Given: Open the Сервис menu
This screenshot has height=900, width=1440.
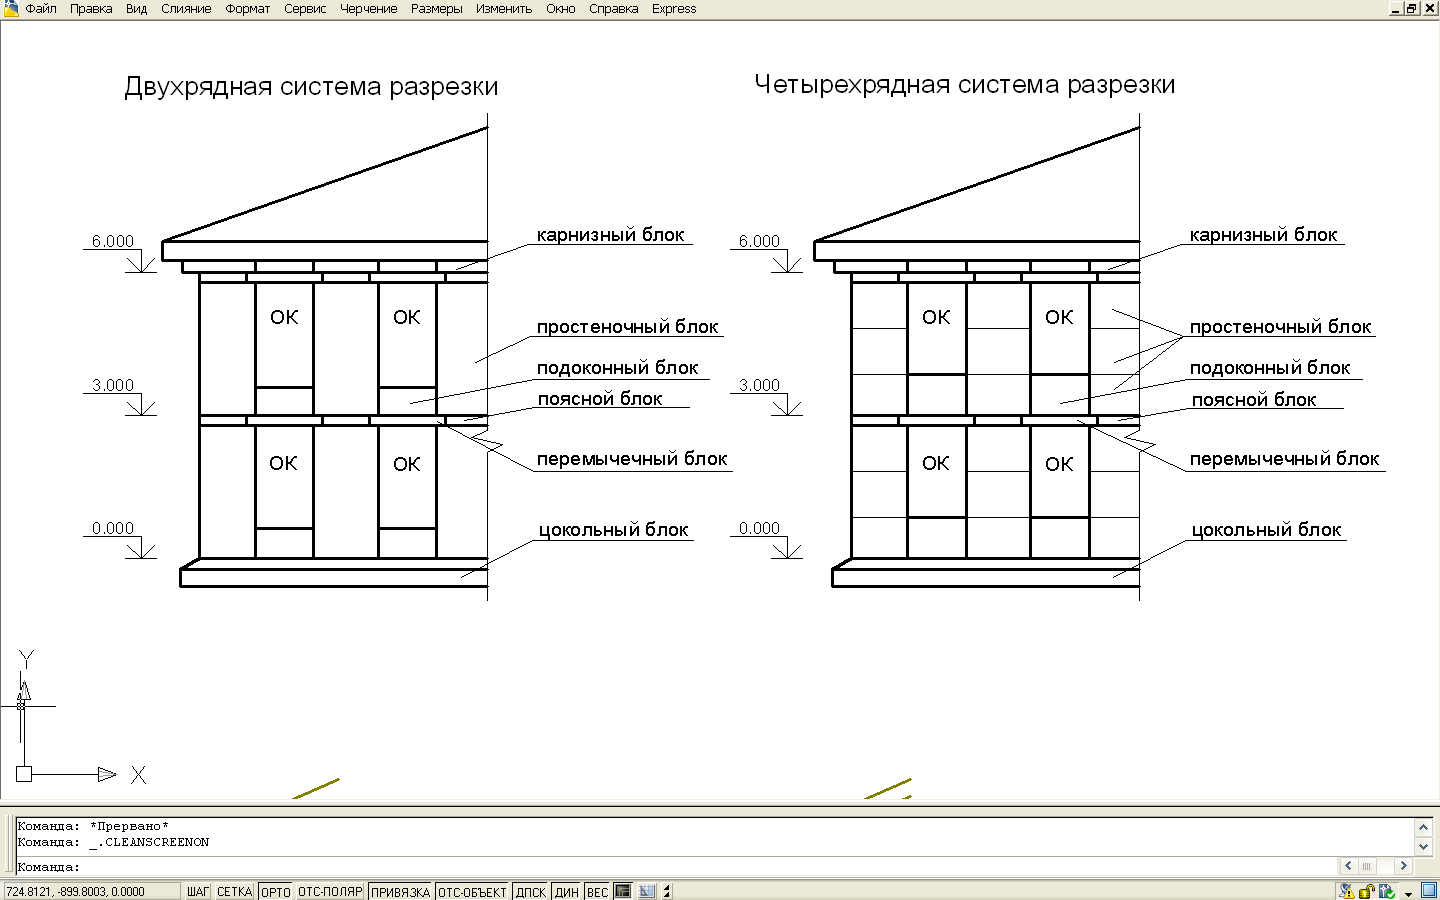Looking at the screenshot, I should click(x=305, y=9).
